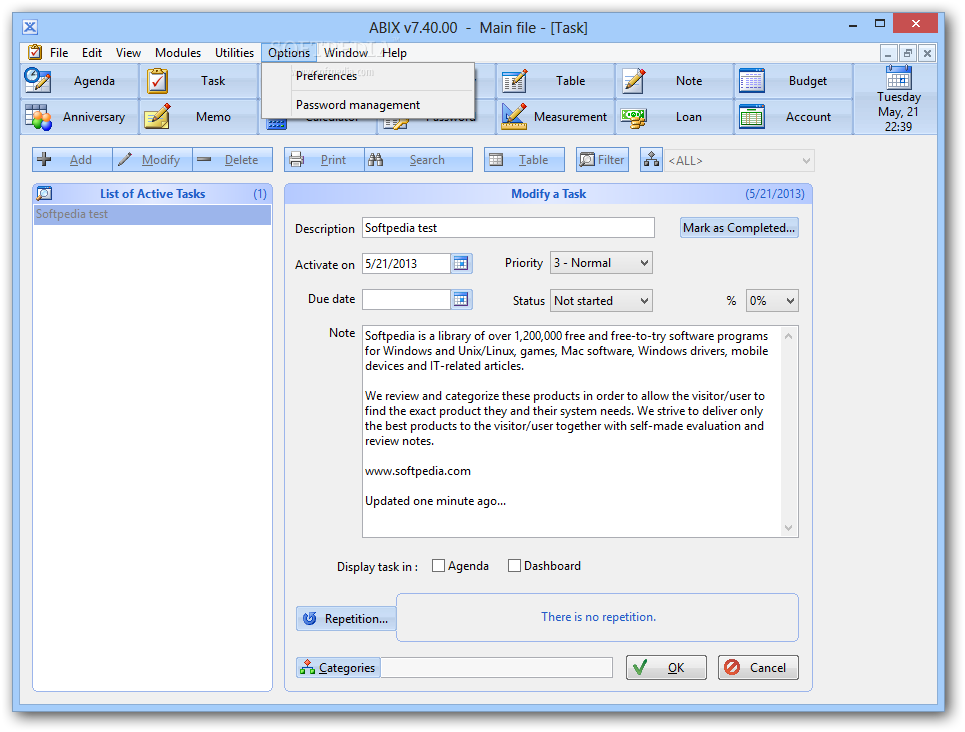Screen dimensions: 965x732
Task: Open the Task module
Action: pyautogui.click(x=198, y=81)
